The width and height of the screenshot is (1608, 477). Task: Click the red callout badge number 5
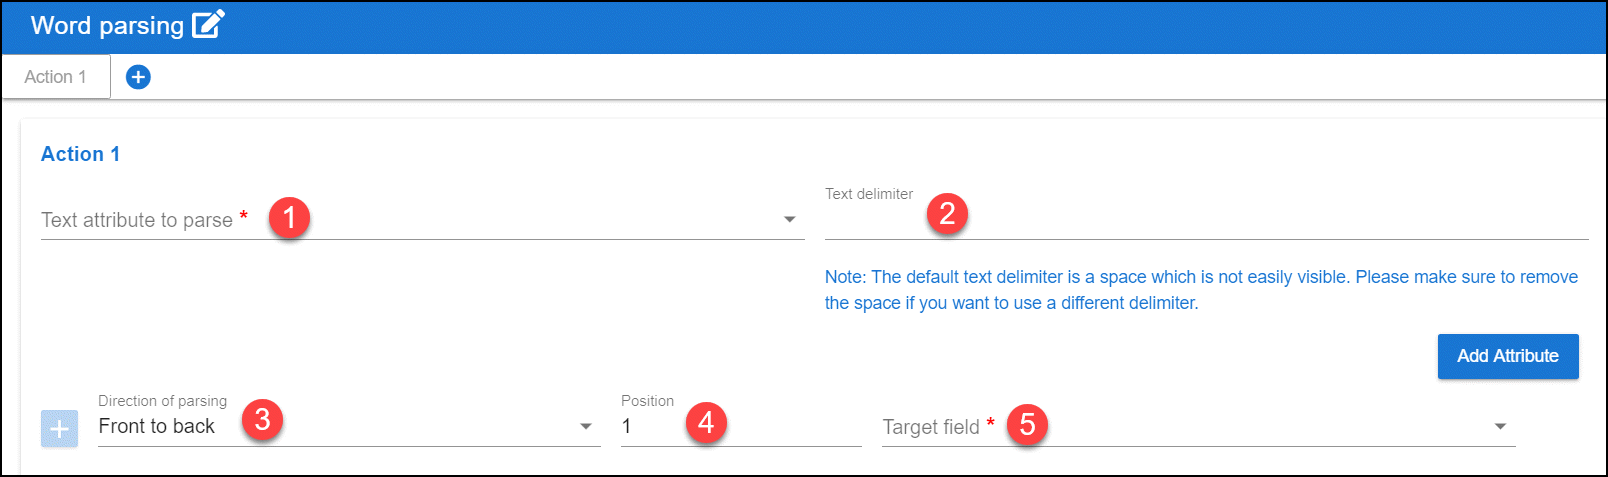[1027, 425]
